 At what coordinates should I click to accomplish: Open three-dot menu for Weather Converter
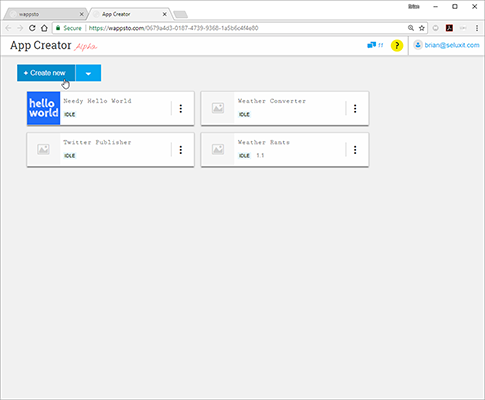tap(355, 108)
